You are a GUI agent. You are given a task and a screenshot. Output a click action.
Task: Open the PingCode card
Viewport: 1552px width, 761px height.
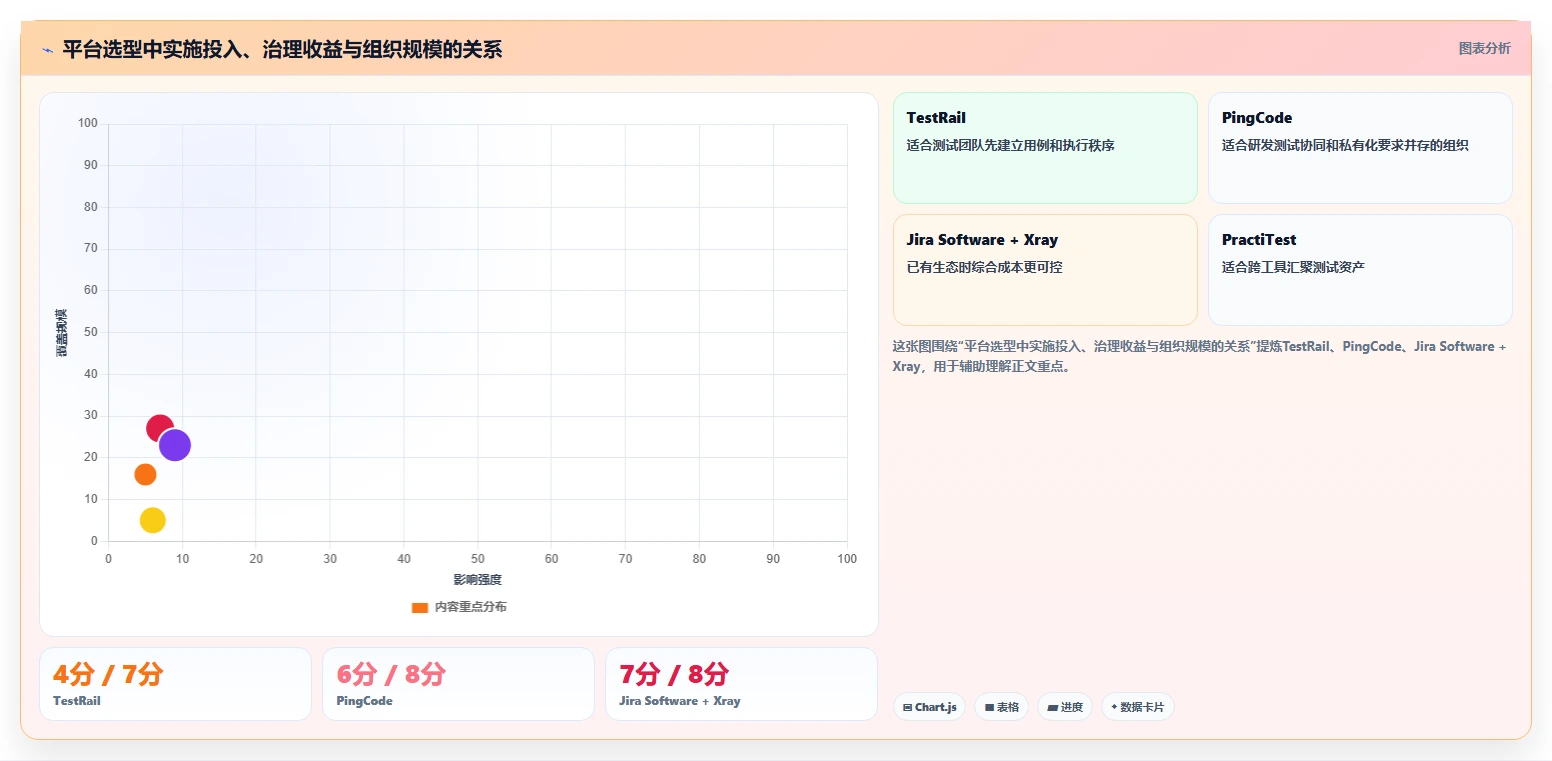pos(1360,148)
